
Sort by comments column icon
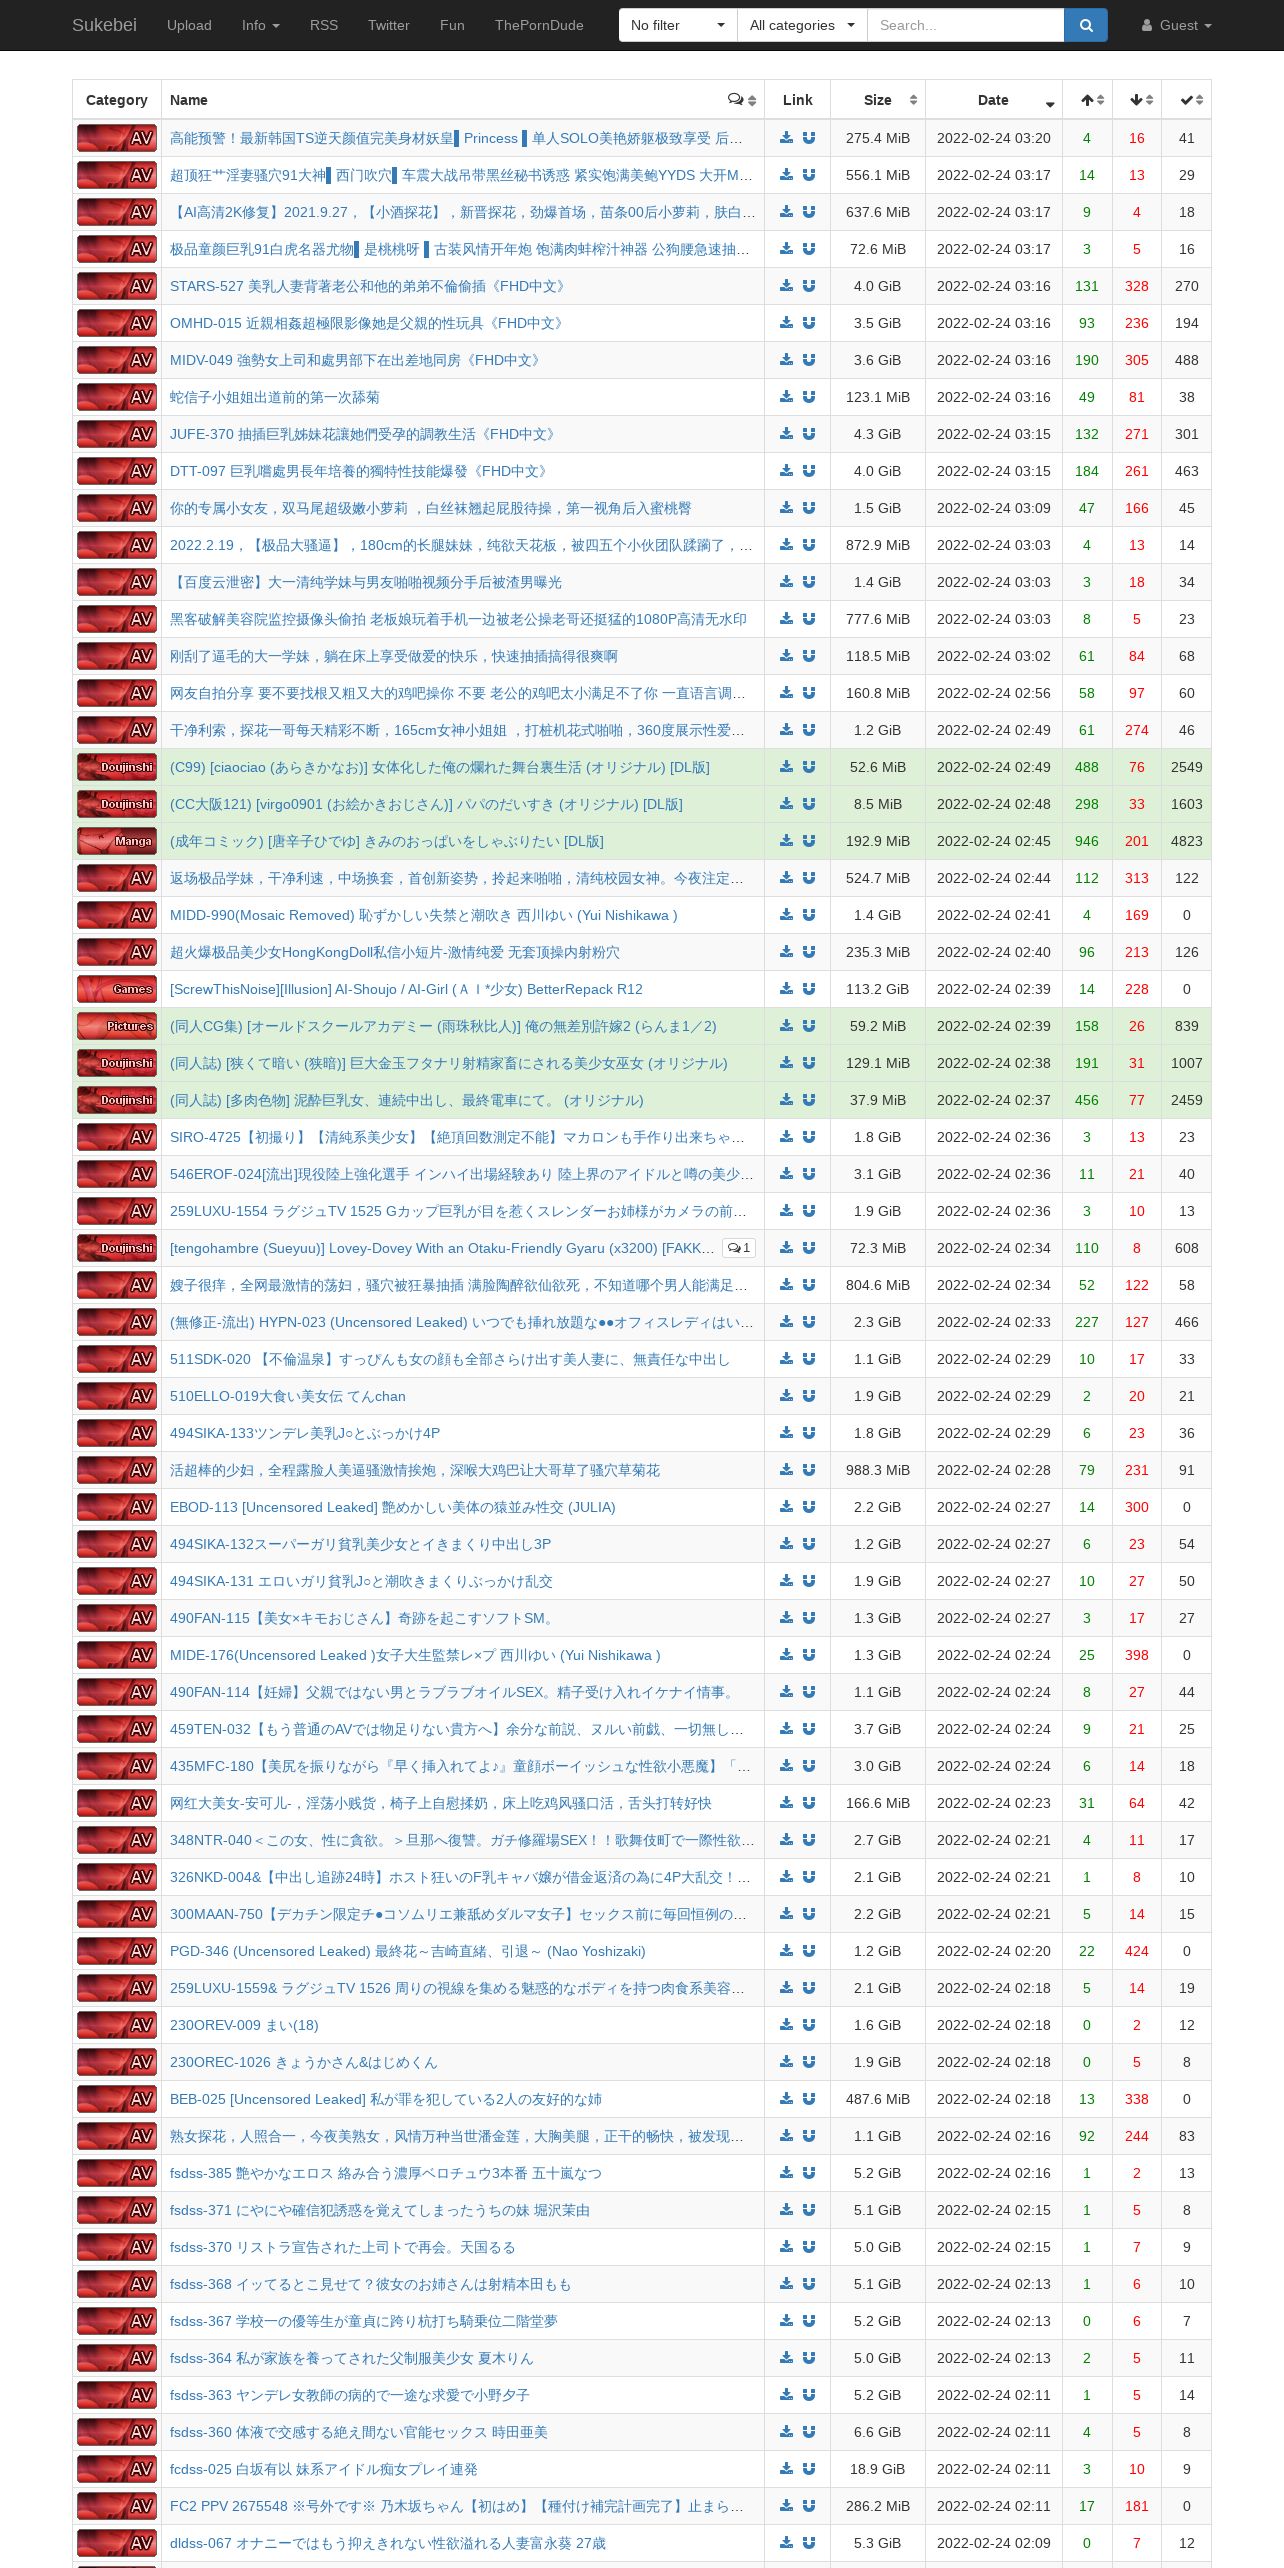point(742,100)
